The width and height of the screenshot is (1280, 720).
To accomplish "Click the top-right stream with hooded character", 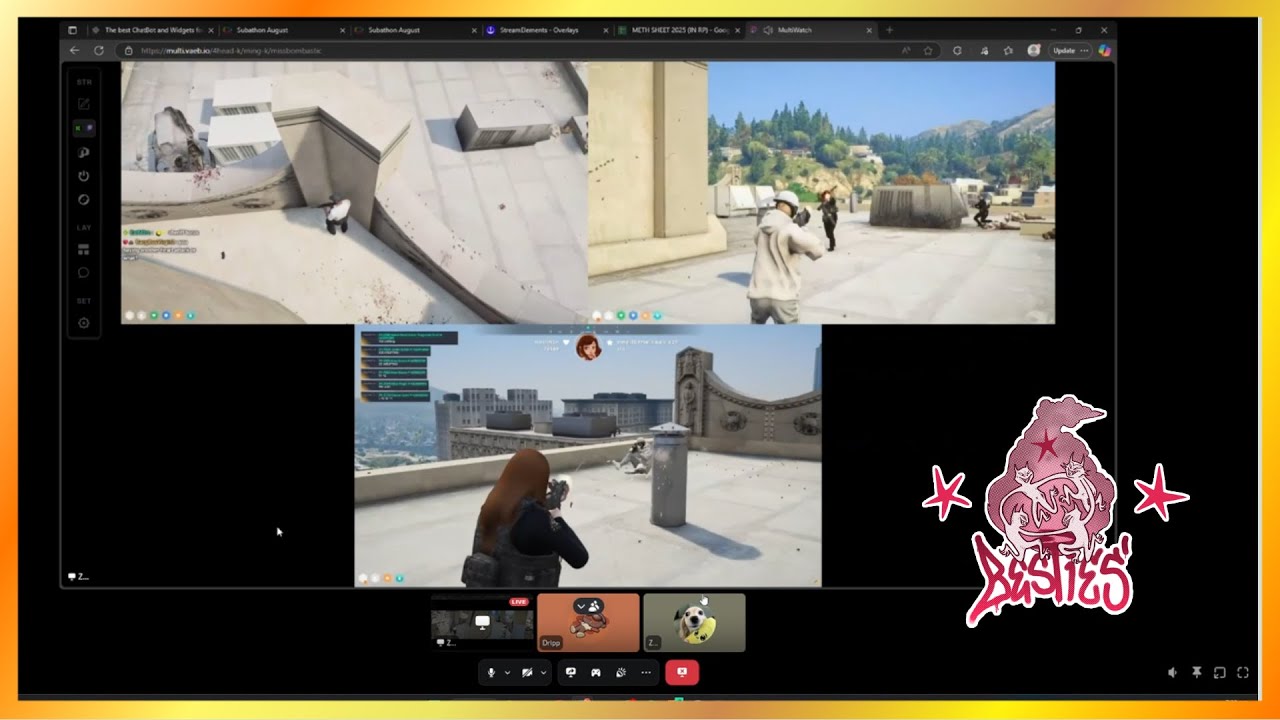I will coord(821,192).
